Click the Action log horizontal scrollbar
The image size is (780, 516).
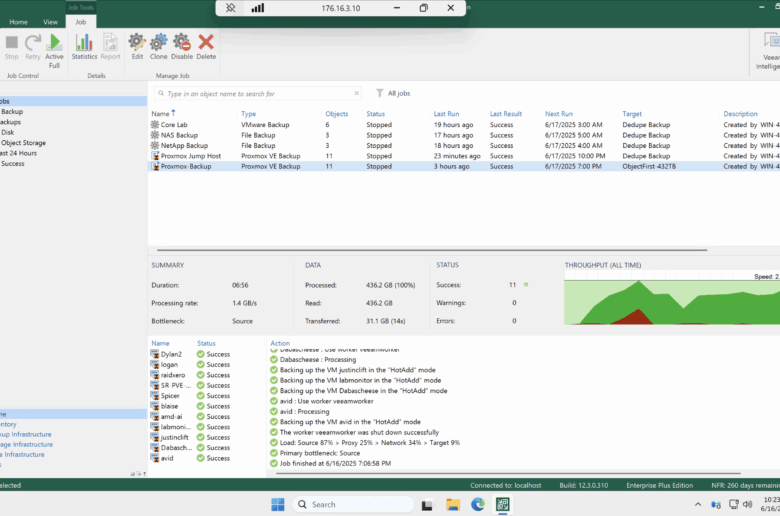(x=508, y=473)
